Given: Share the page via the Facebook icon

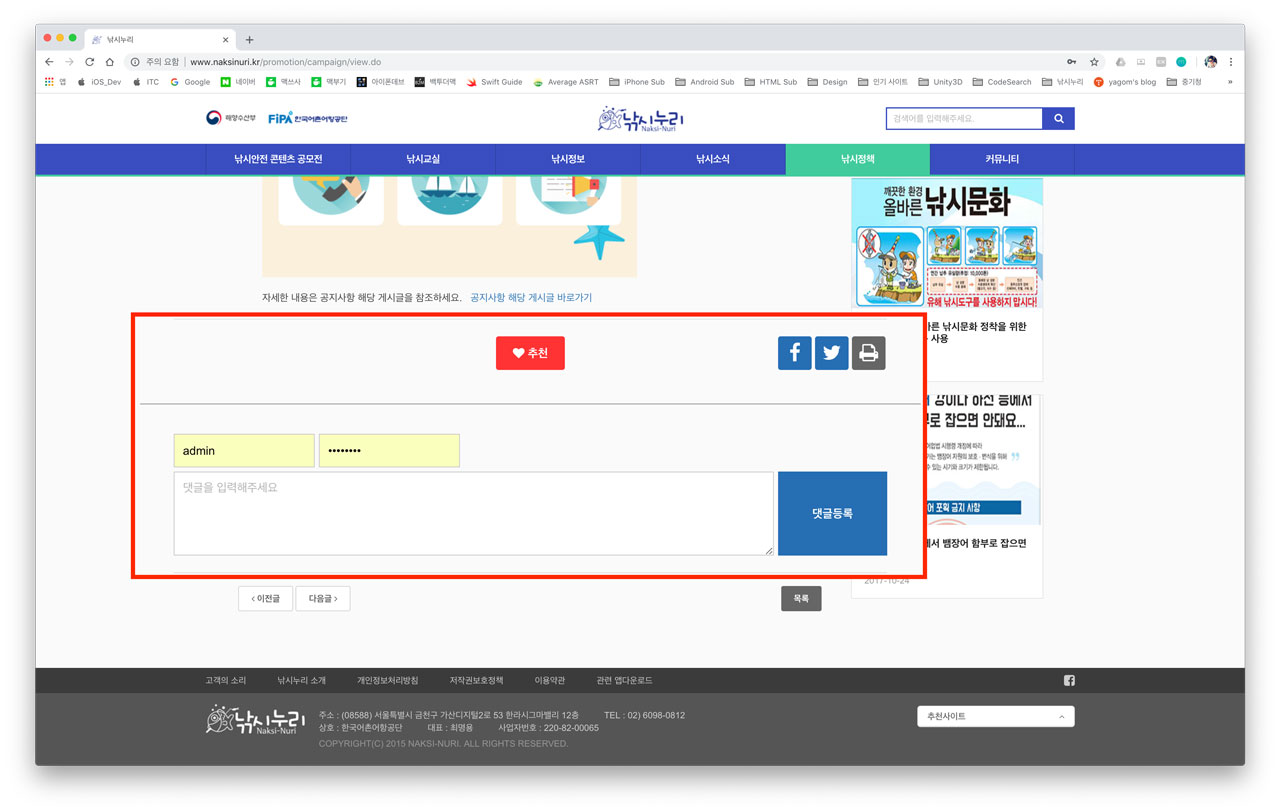Looking at the screenshot, I should tap(794, 352).
